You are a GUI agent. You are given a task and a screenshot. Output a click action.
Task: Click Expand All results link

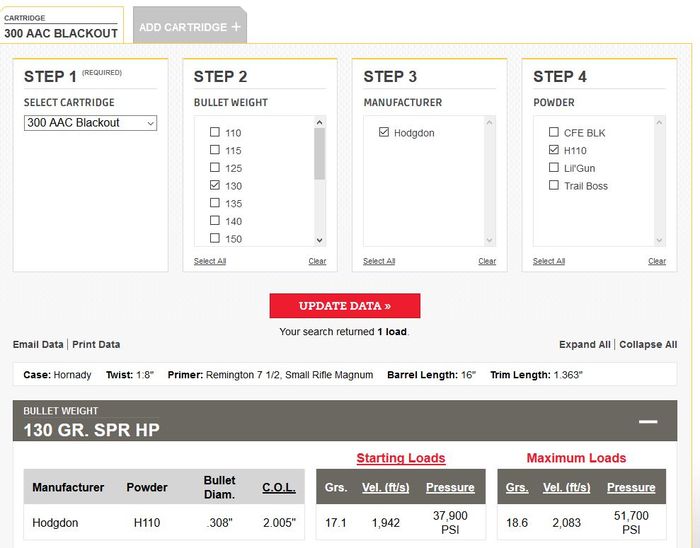(584, 345)
